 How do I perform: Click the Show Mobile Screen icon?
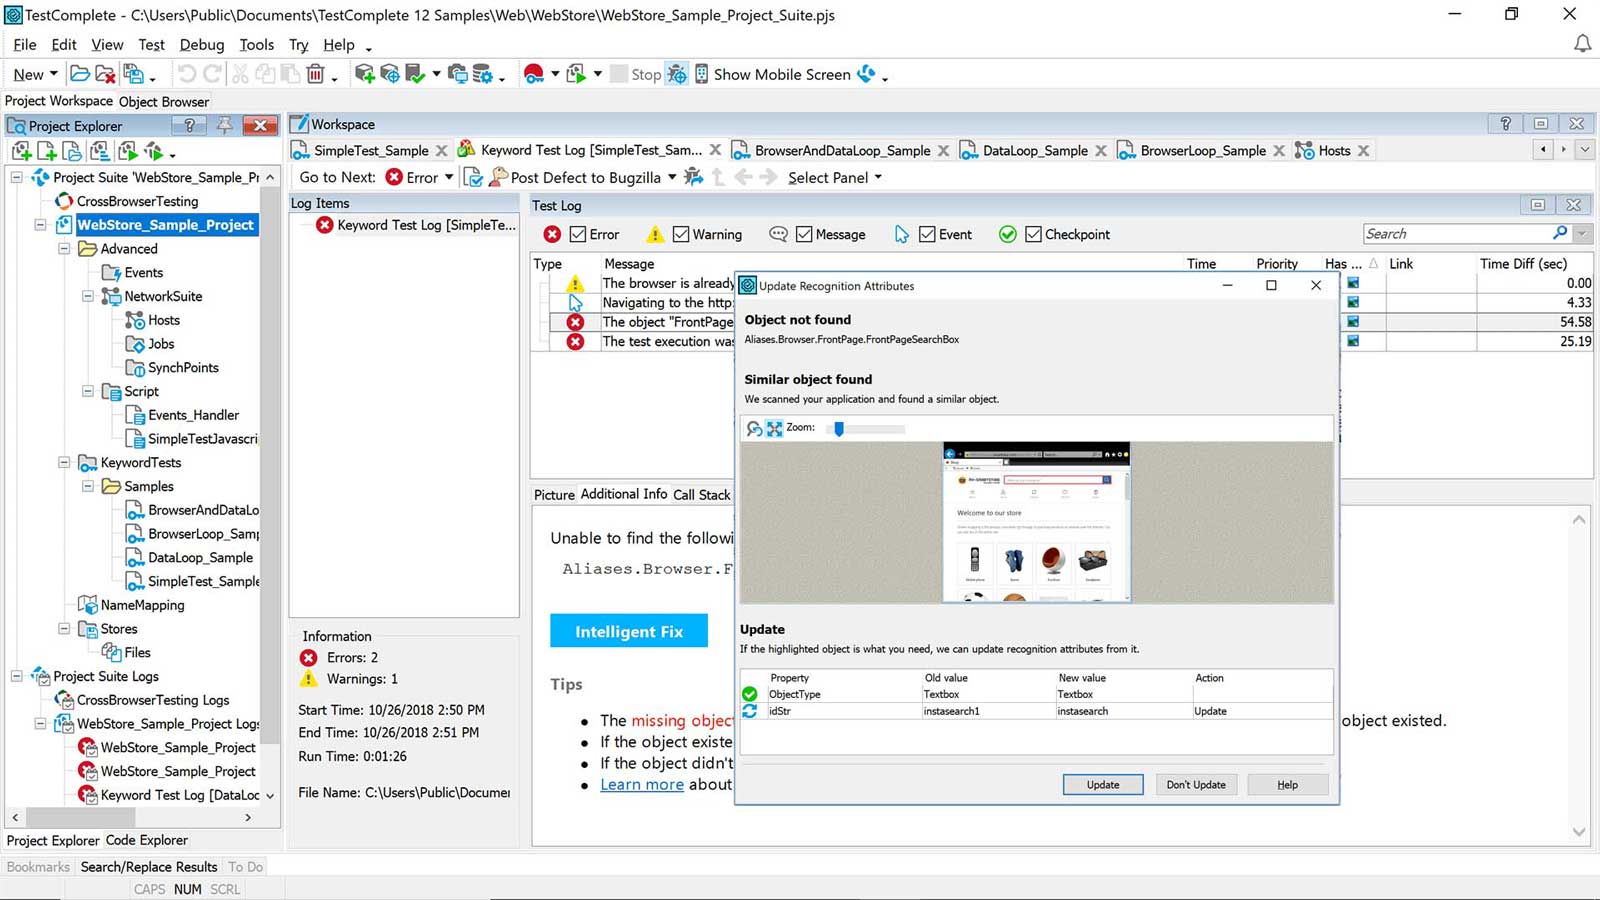pyautogui.click(x=702, y=74)
